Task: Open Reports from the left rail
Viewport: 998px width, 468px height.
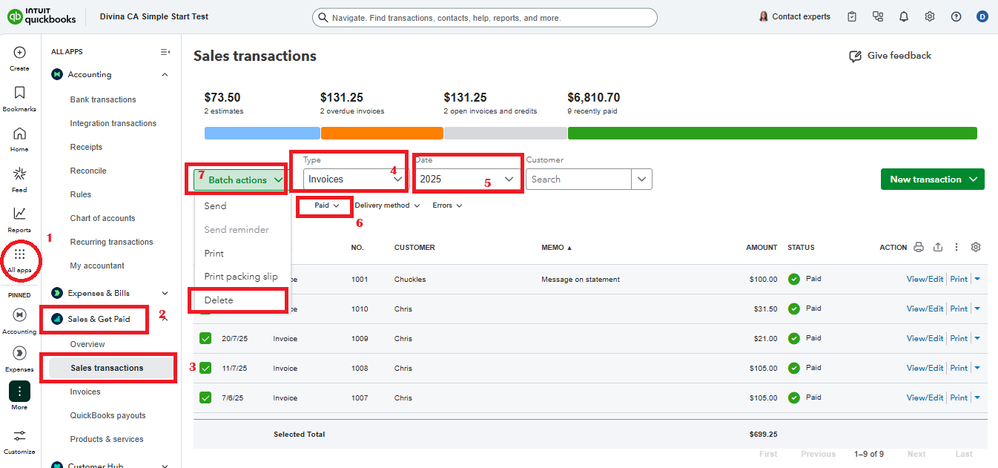Action: pyautogui.click(x=19, y=213)
